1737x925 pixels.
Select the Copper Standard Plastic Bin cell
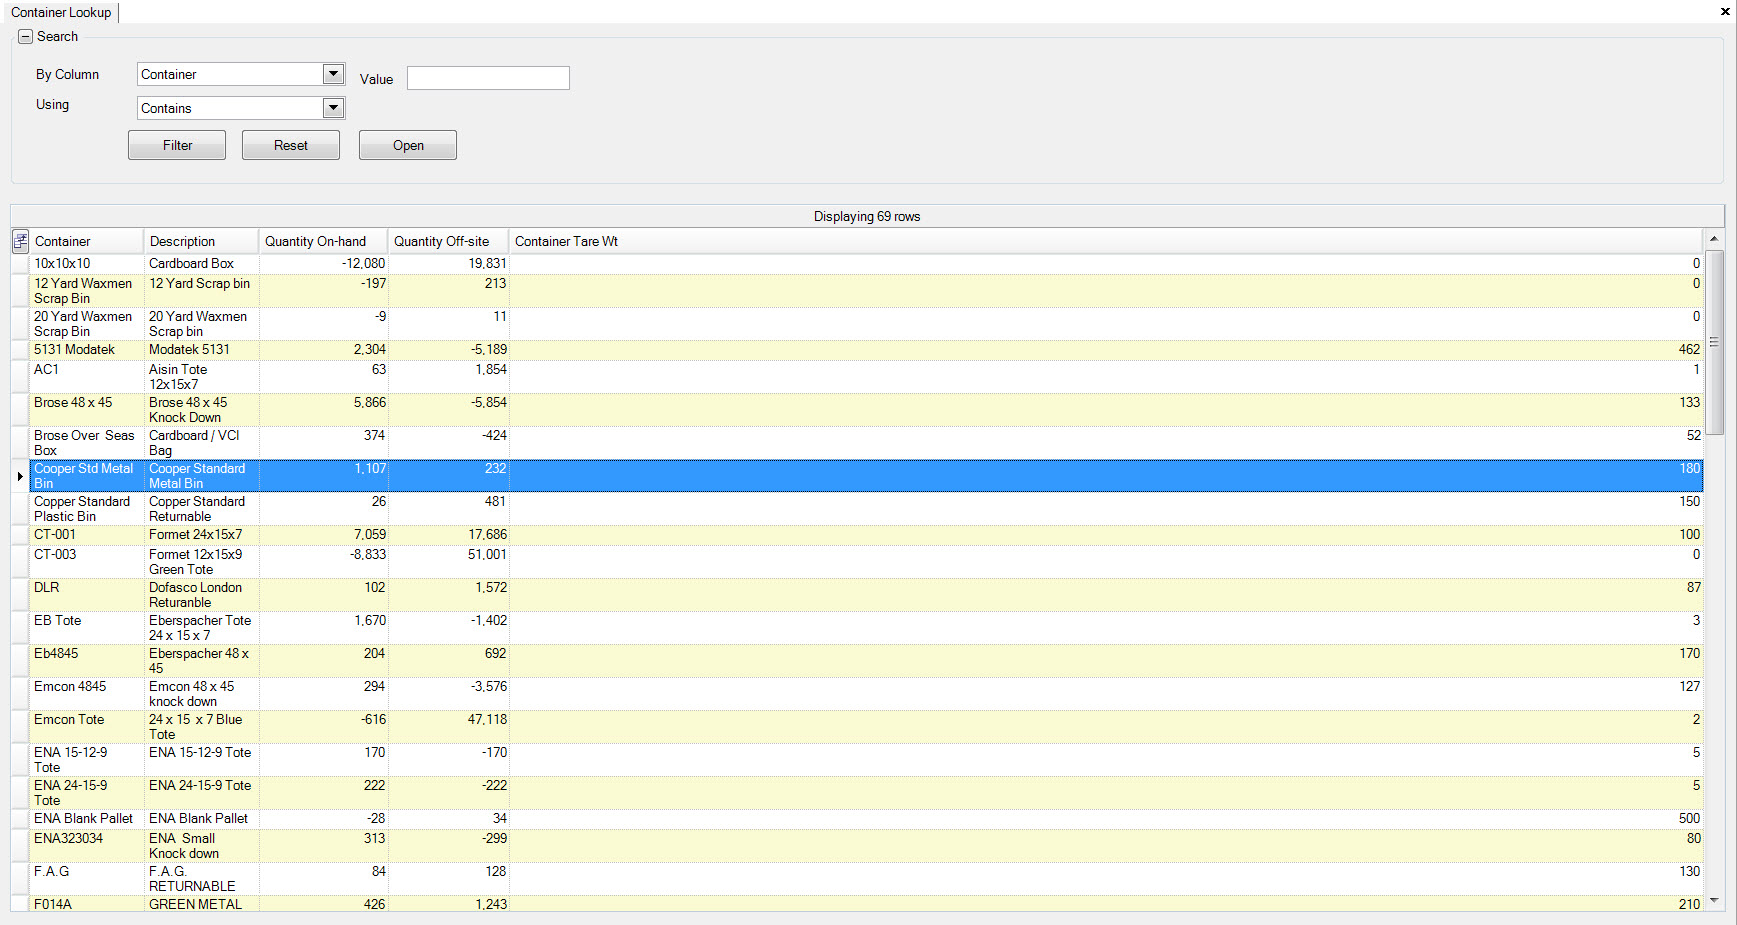pyautogui.click(x=87, y=509)
